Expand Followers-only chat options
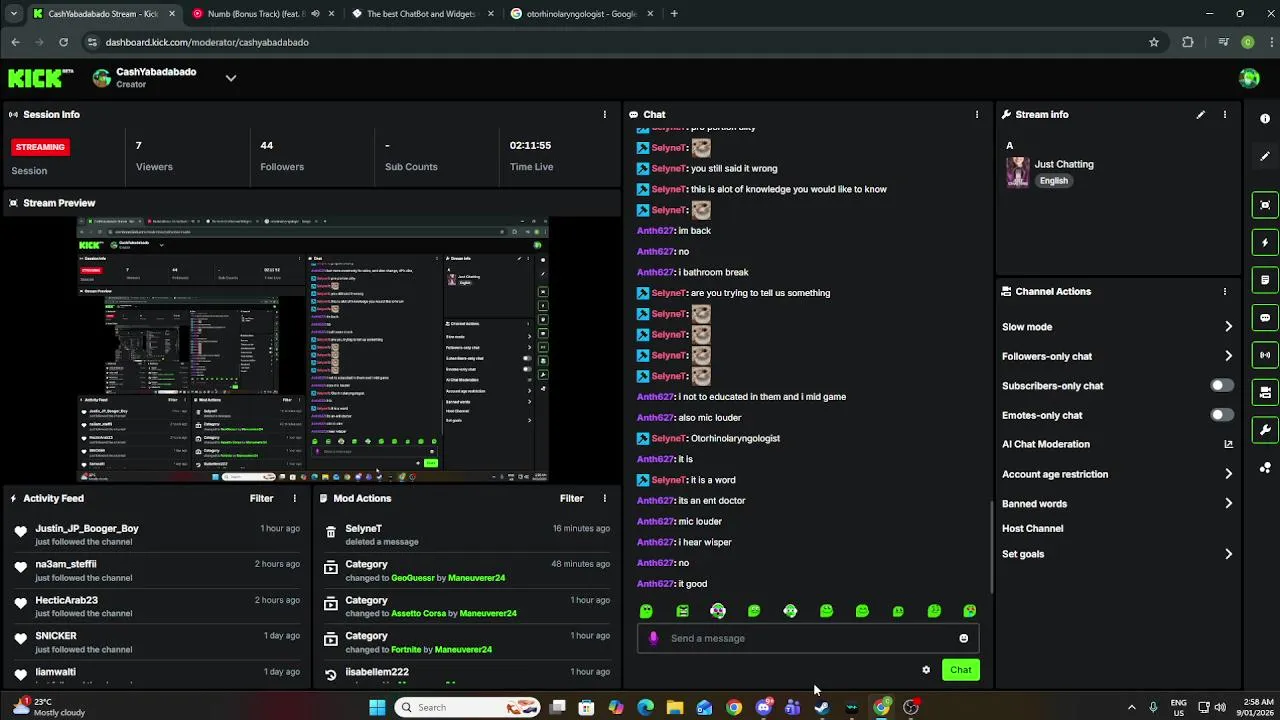 tap(1228, 356)
